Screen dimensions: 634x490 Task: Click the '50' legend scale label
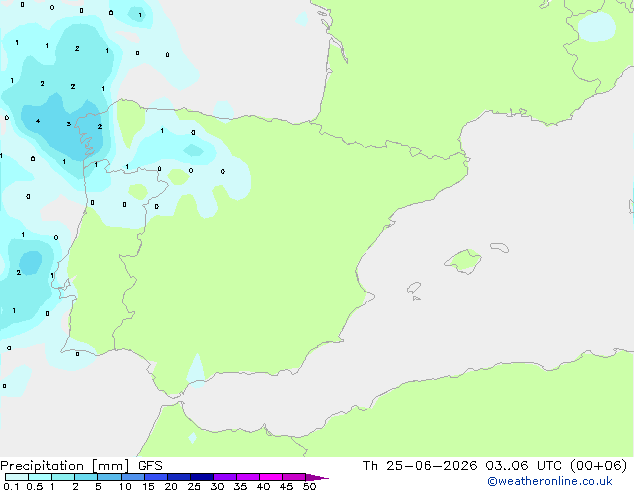(309, 486)
